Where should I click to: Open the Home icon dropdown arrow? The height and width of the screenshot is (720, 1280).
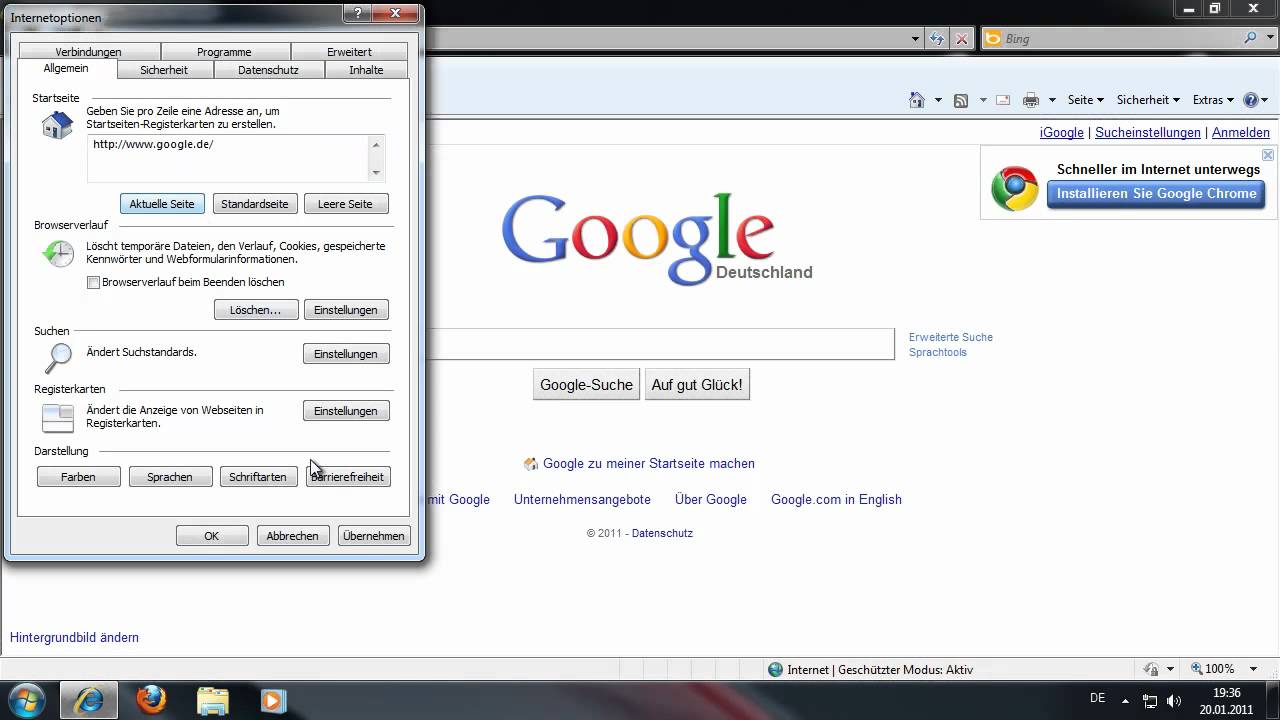(x=938, y=100)
